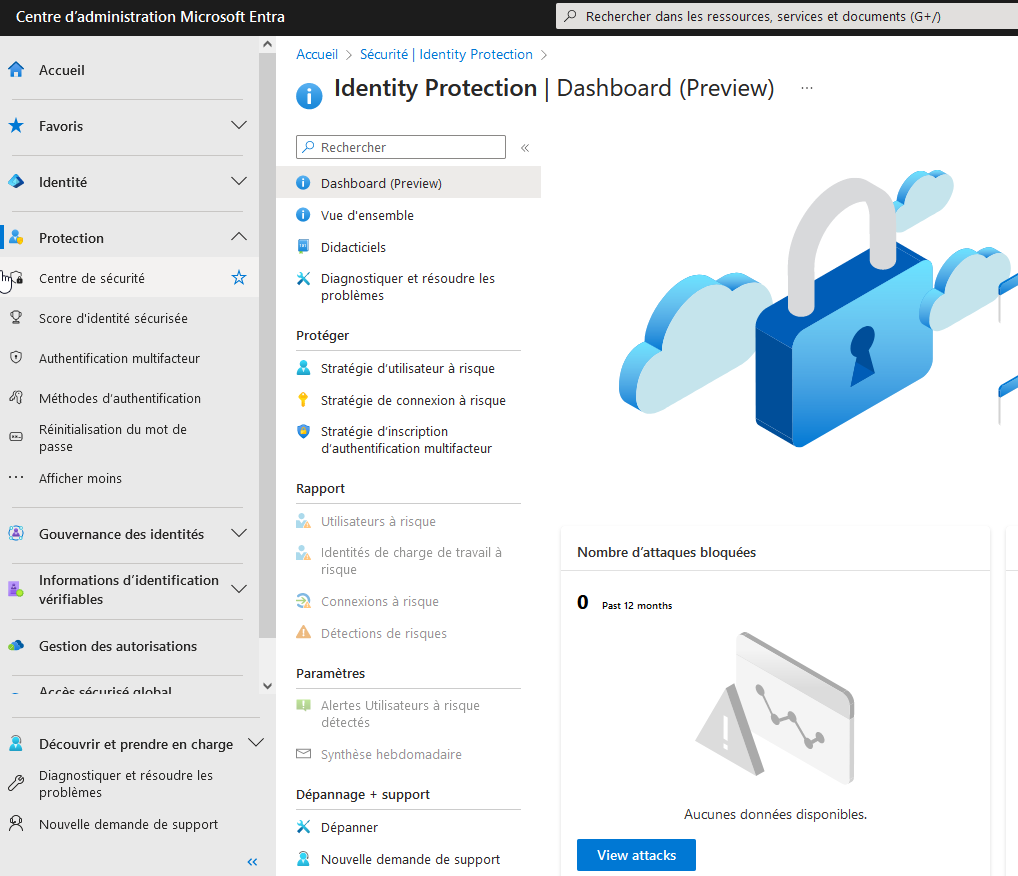This screenshot has height=876, width=1018.
Task: Click the View attacks button
Action: coord(636,855)
